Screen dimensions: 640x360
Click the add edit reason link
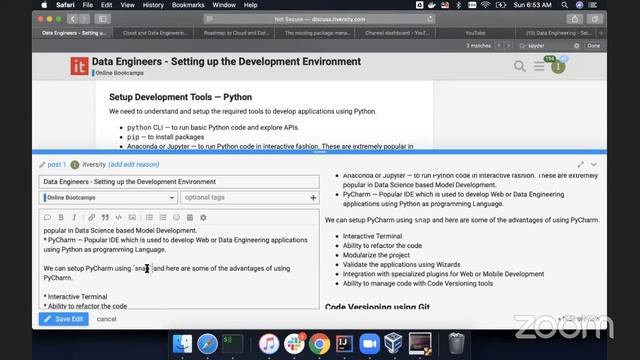click(x=134, y=164)
